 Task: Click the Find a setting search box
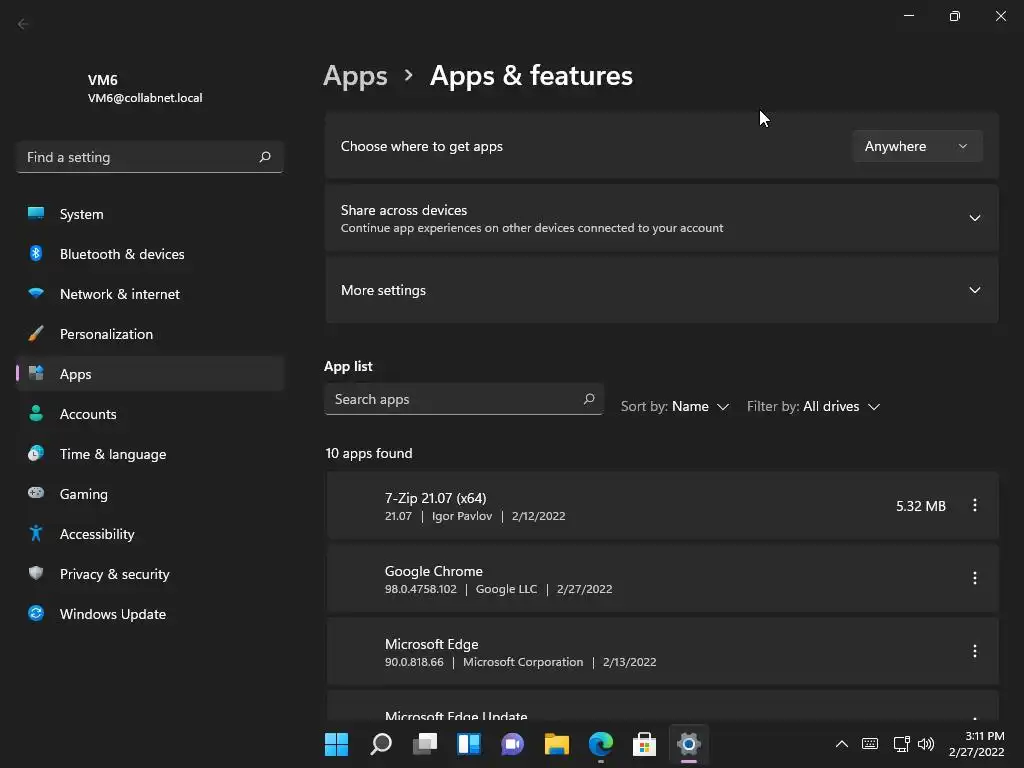coord(150,157)
